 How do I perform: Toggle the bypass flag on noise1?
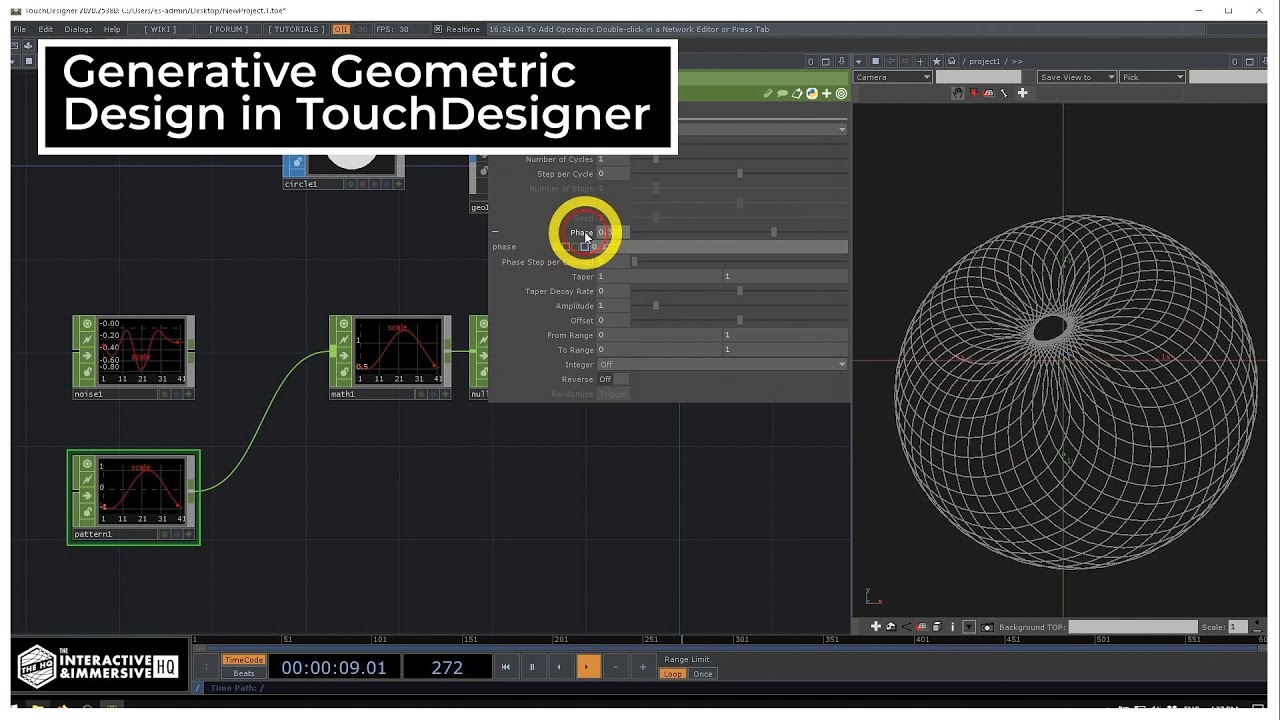tap(87, 340)
